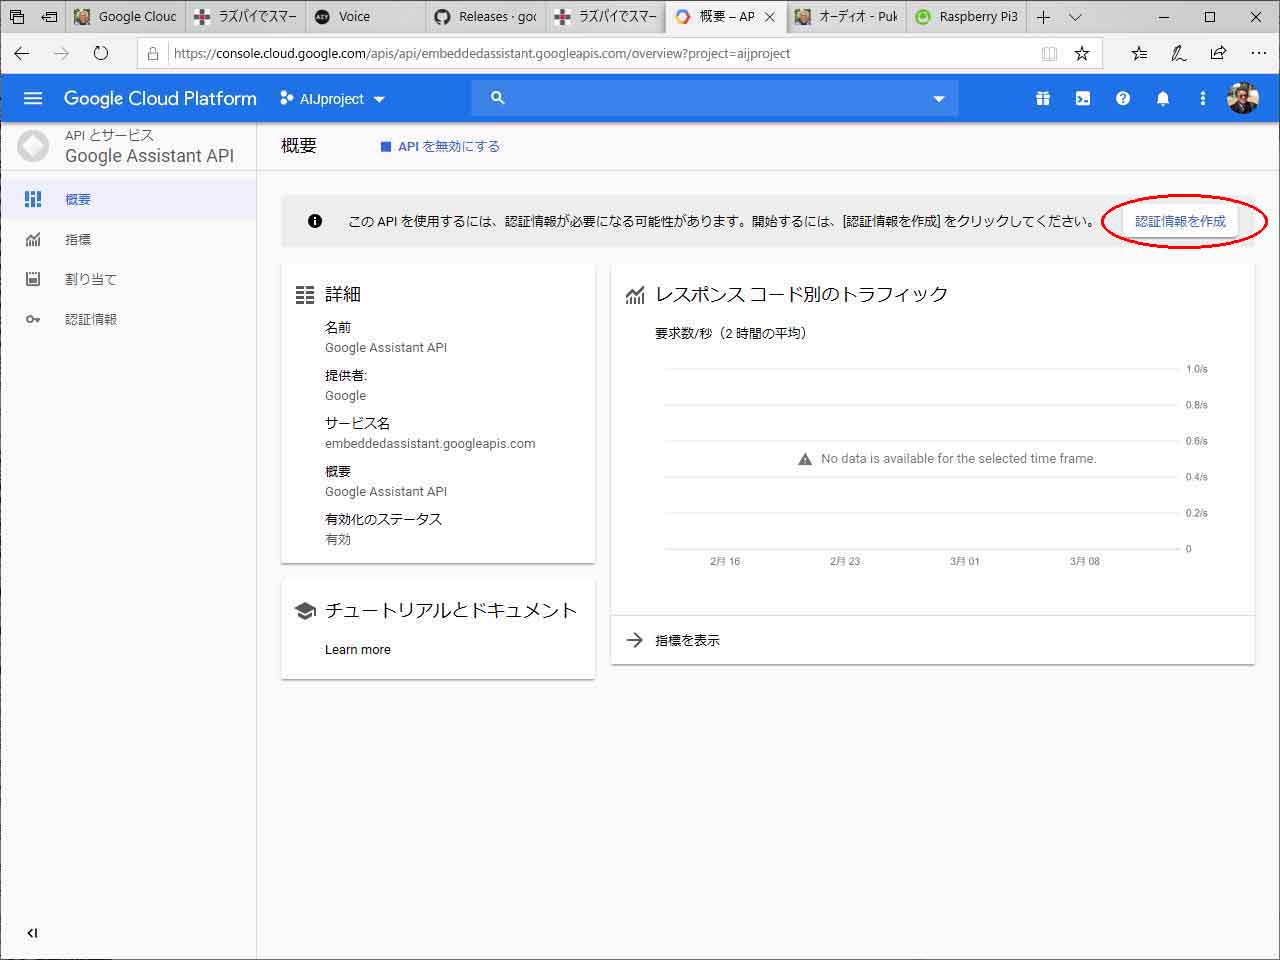
Task: Switch to the オーディオ tab
Action: pos(847,17)
